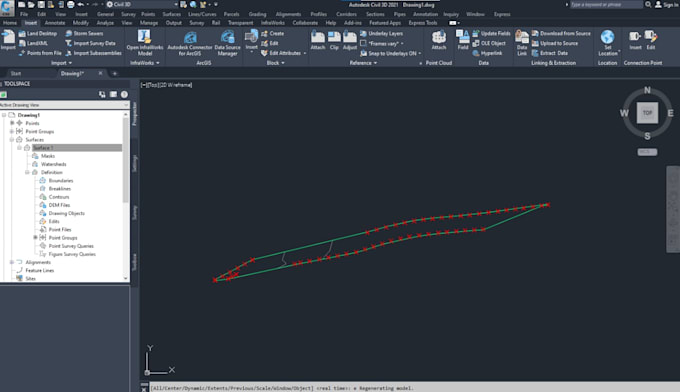The height and width of the screenshot is (392, 680).
Task: Open InfraWorks Model
Action: coord(145,42)
